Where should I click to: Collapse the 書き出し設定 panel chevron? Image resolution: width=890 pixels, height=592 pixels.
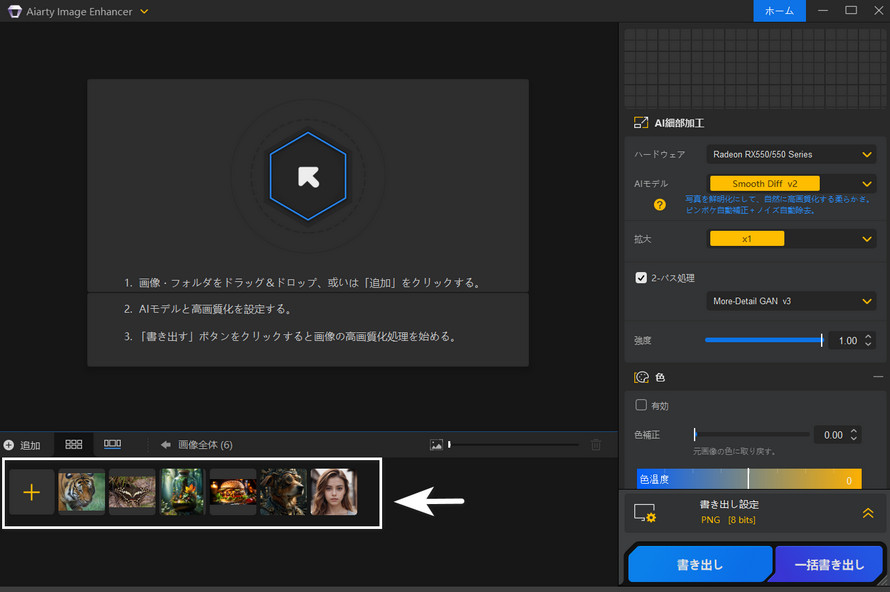tap(868, 512)
